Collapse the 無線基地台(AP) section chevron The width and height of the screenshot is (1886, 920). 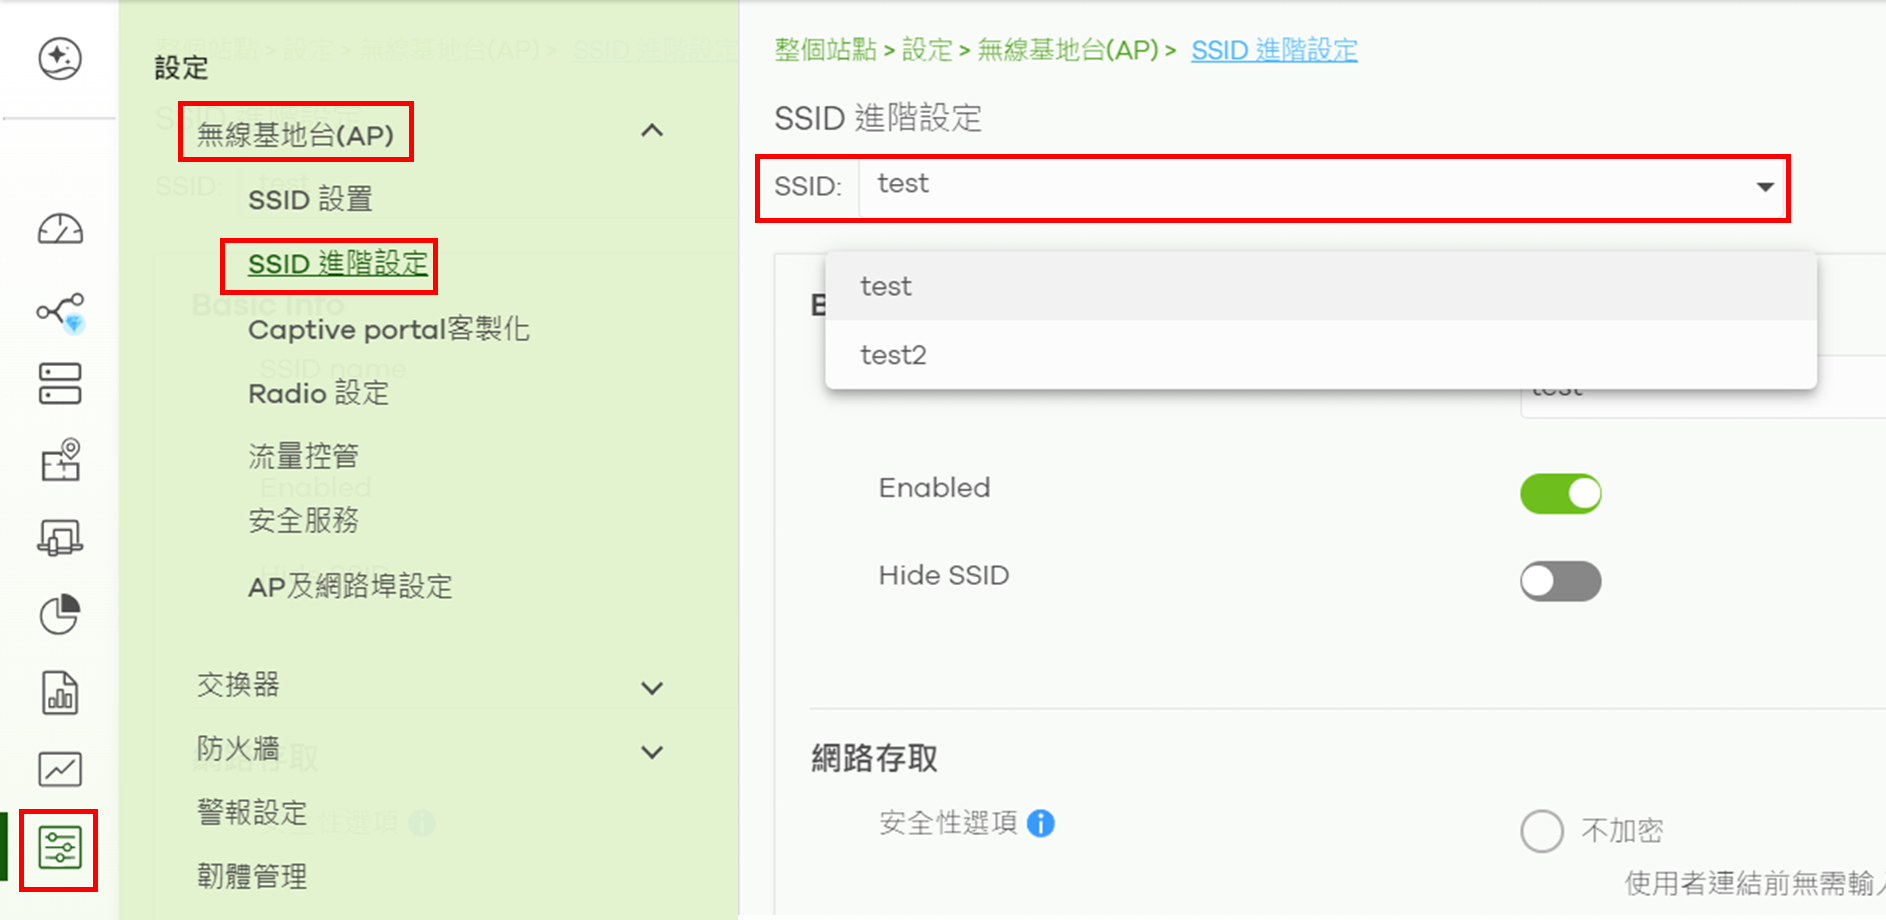tap(652, 131)
